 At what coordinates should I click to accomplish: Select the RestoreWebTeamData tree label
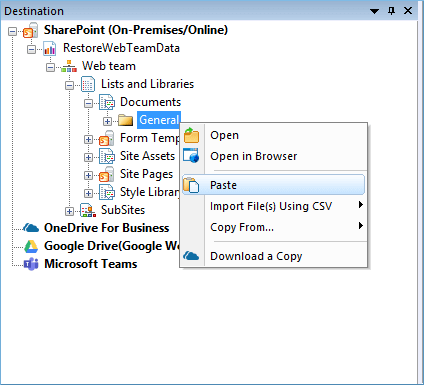click(121, 48)
